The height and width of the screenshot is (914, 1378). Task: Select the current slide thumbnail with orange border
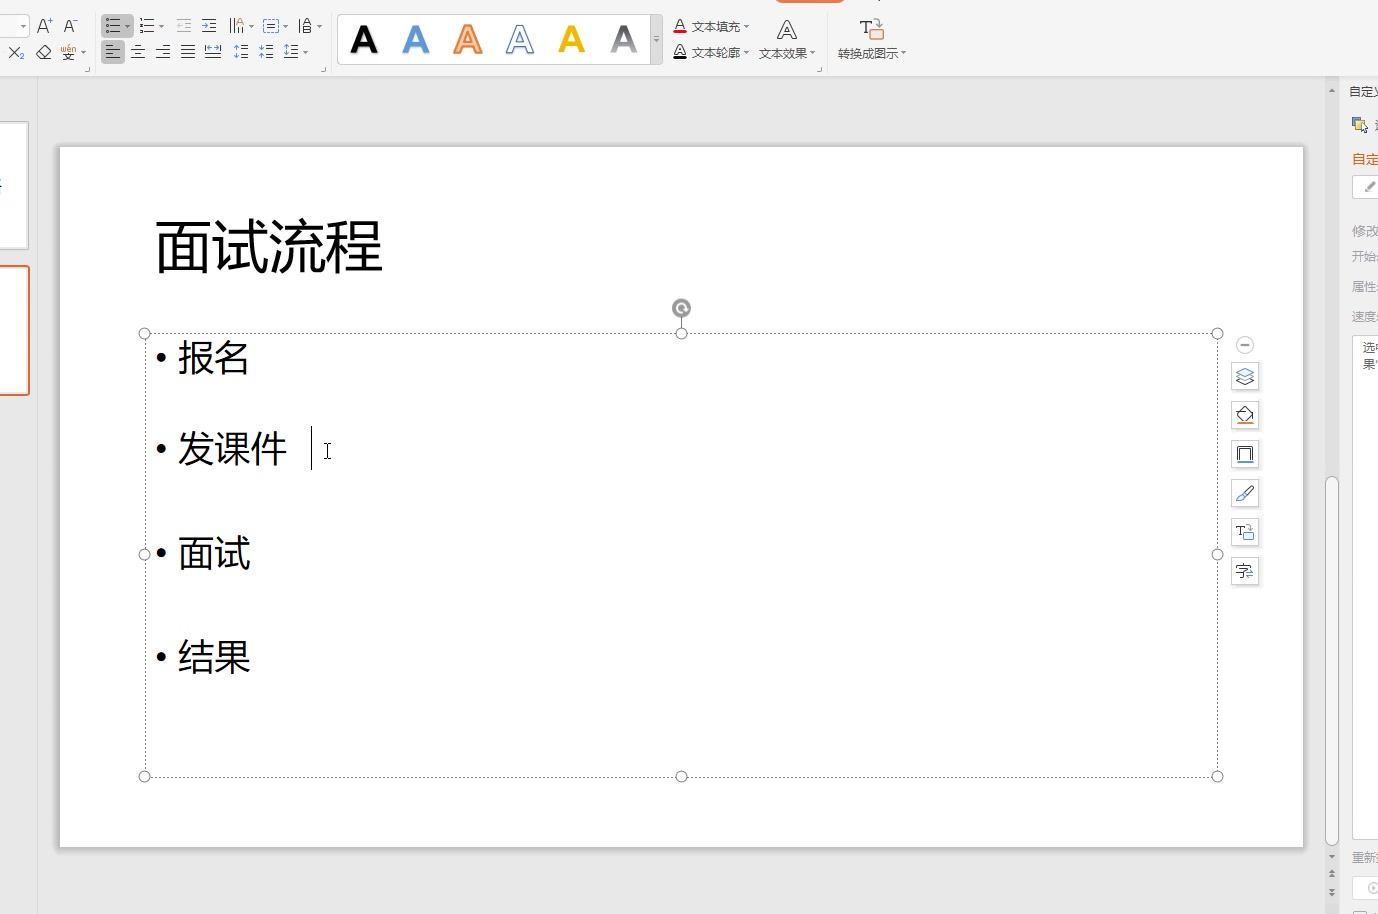tap(14, 331)
